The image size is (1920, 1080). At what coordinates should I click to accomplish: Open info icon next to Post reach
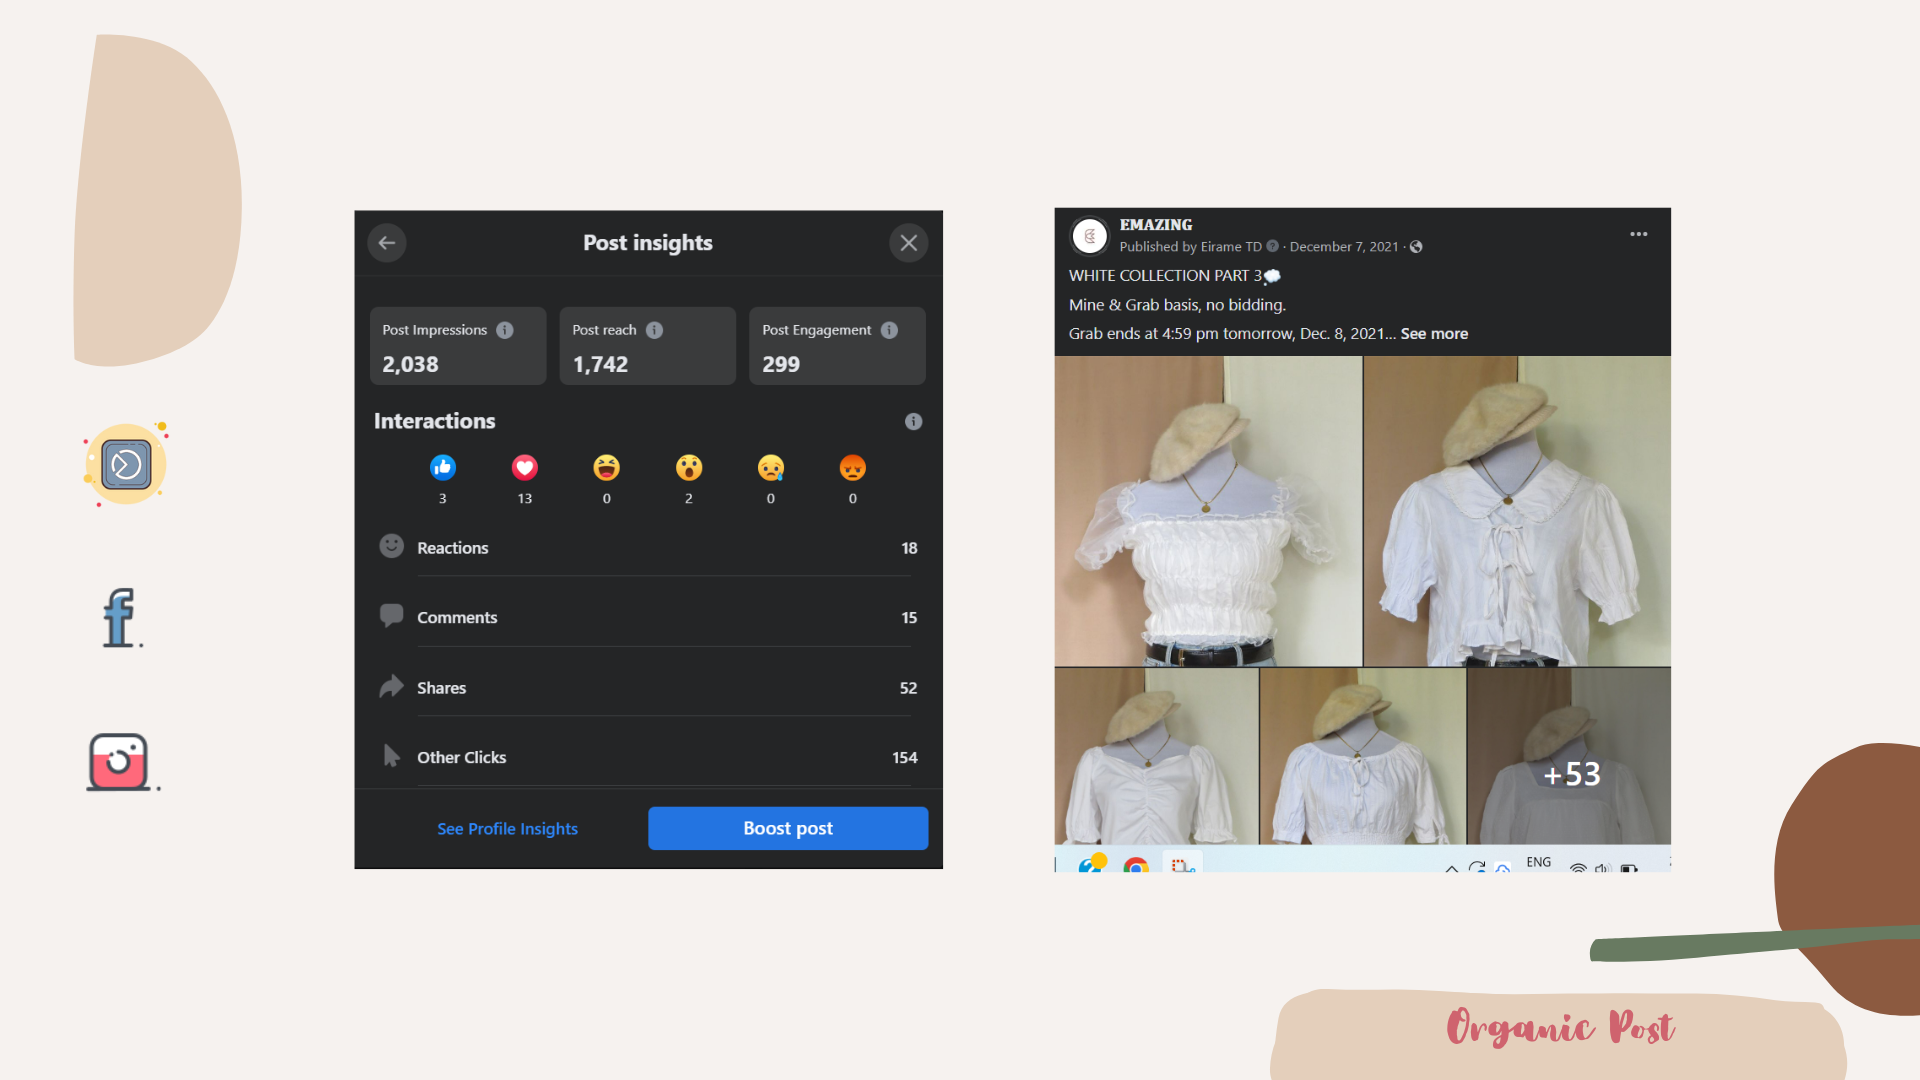654,330
